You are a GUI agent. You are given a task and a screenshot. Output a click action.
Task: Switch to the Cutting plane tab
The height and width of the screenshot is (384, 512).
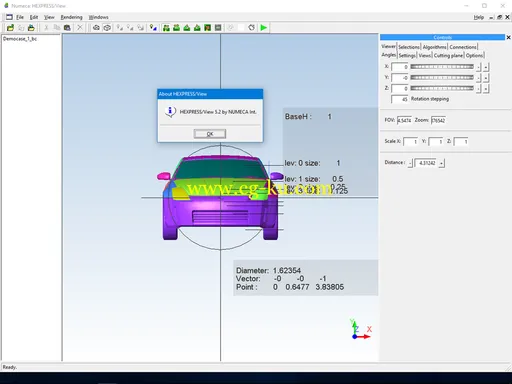448,55
